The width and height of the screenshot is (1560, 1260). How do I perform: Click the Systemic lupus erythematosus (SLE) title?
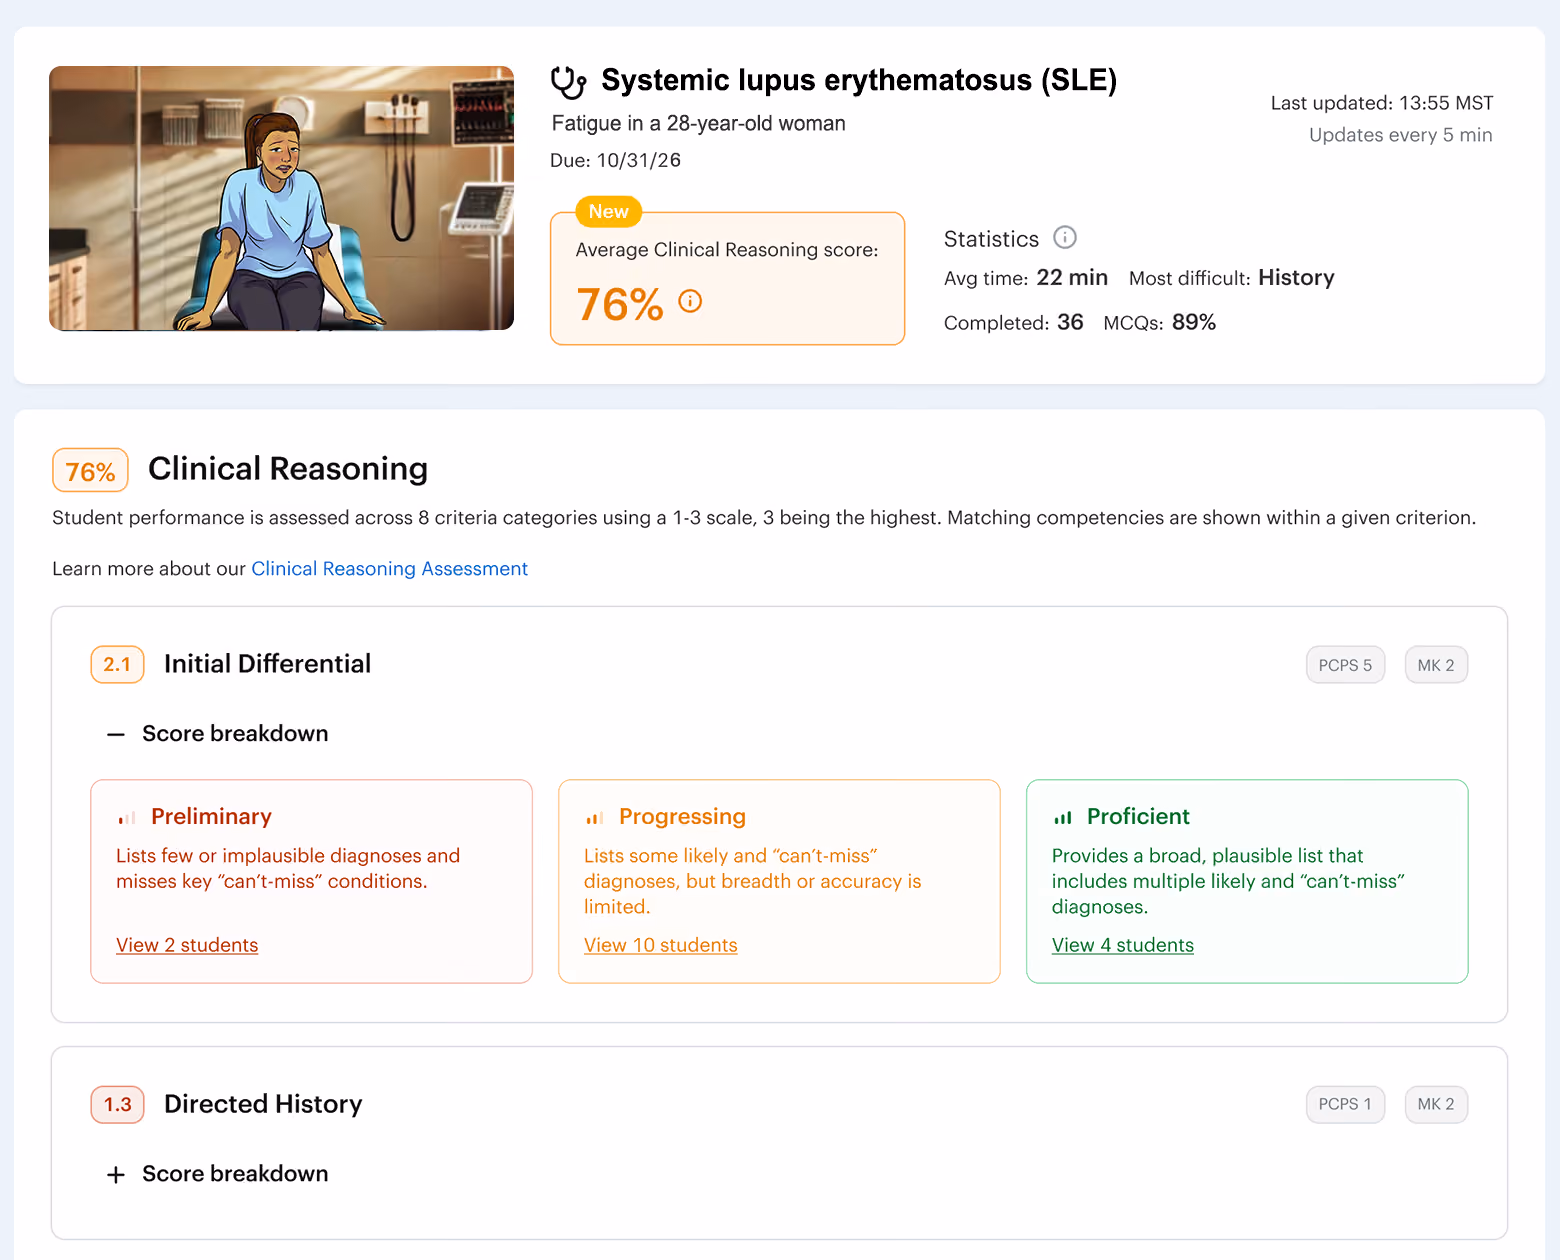click(859, 80)
